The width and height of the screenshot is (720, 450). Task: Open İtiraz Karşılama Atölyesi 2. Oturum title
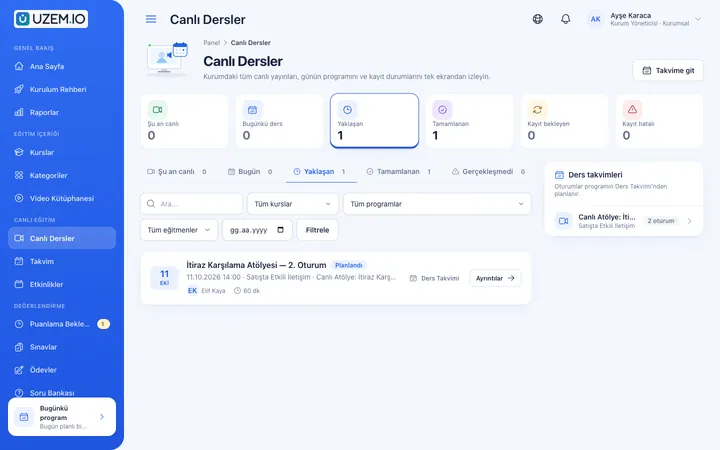coord(256,265)
